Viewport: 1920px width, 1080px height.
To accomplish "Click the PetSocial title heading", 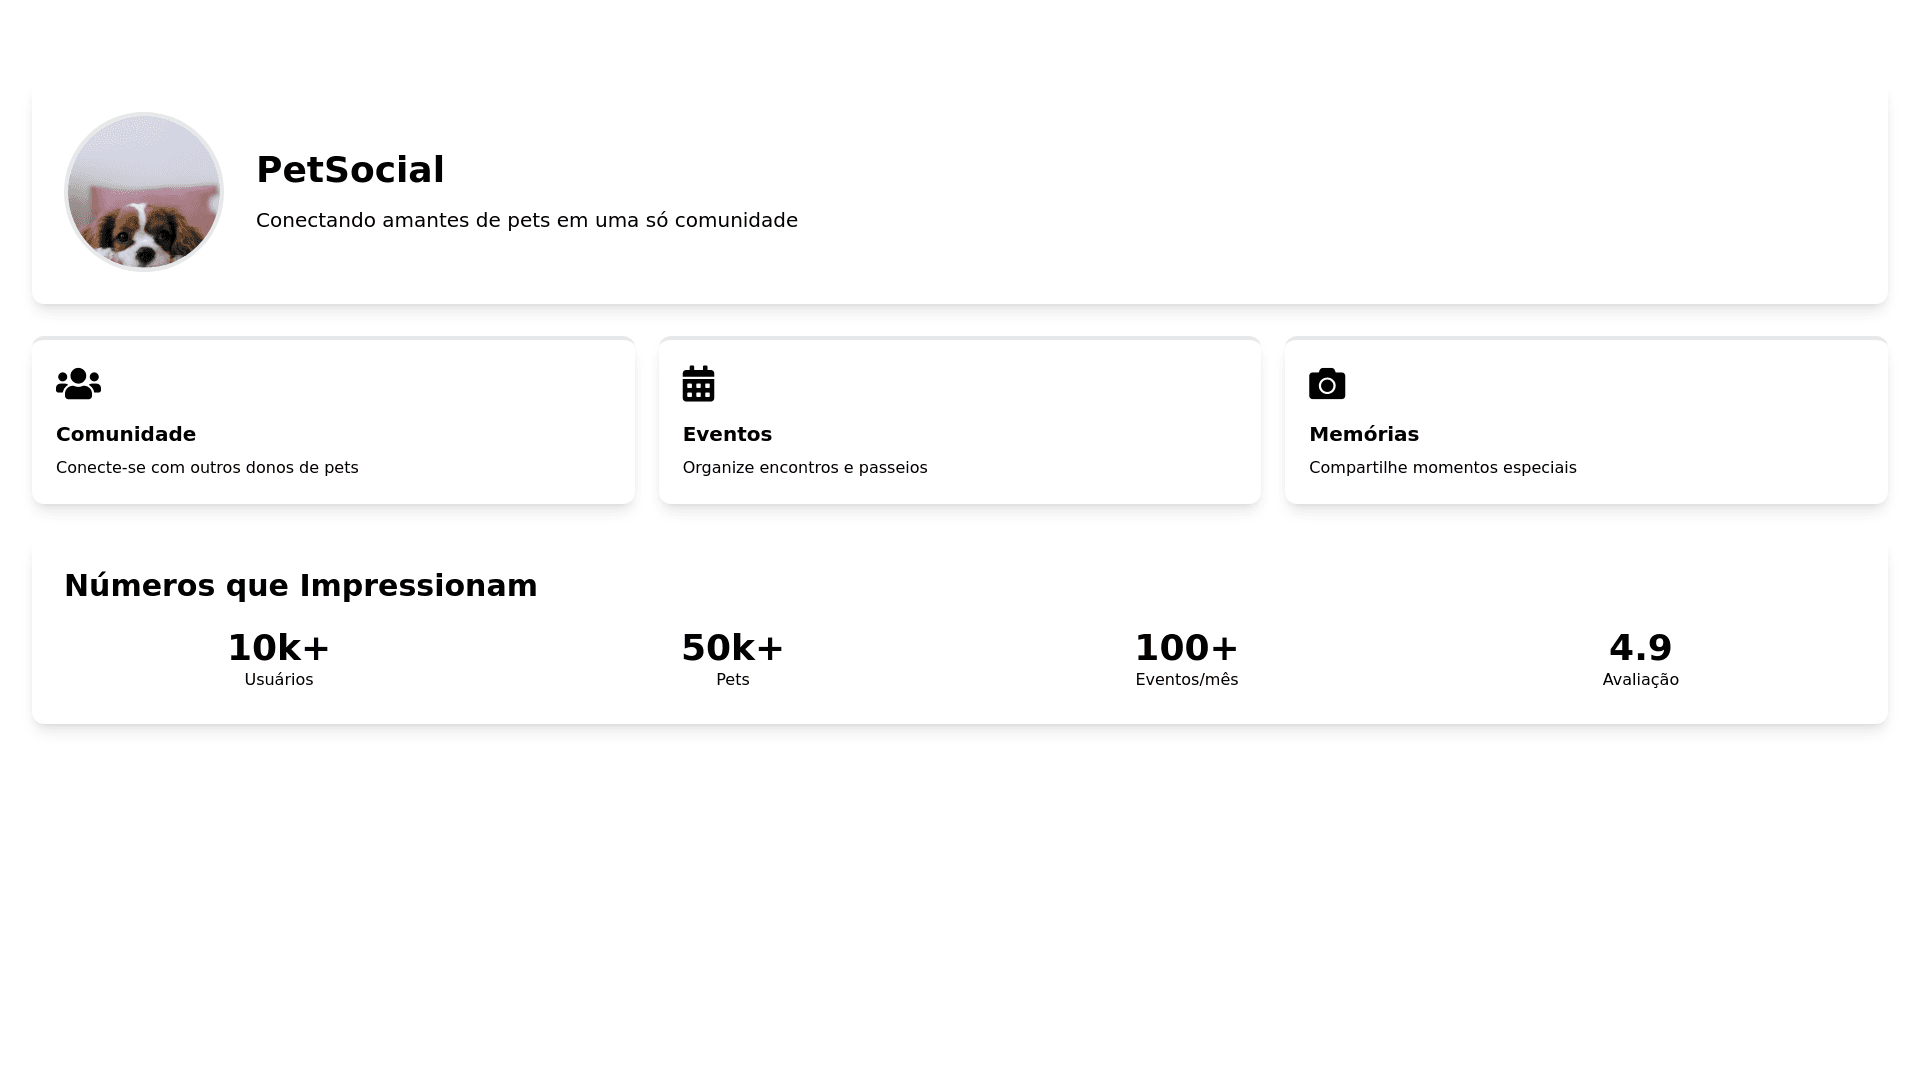I will [350, 170].
